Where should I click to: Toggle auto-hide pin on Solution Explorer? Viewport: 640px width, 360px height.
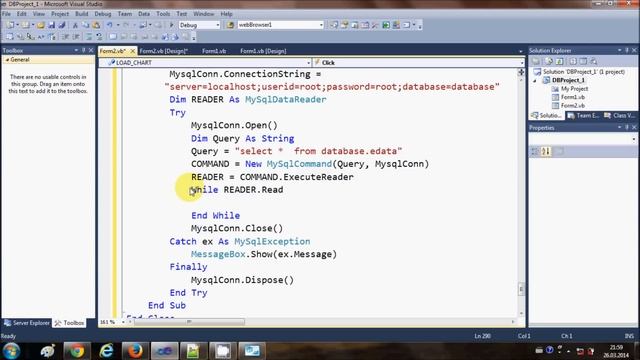click(627, 50)
